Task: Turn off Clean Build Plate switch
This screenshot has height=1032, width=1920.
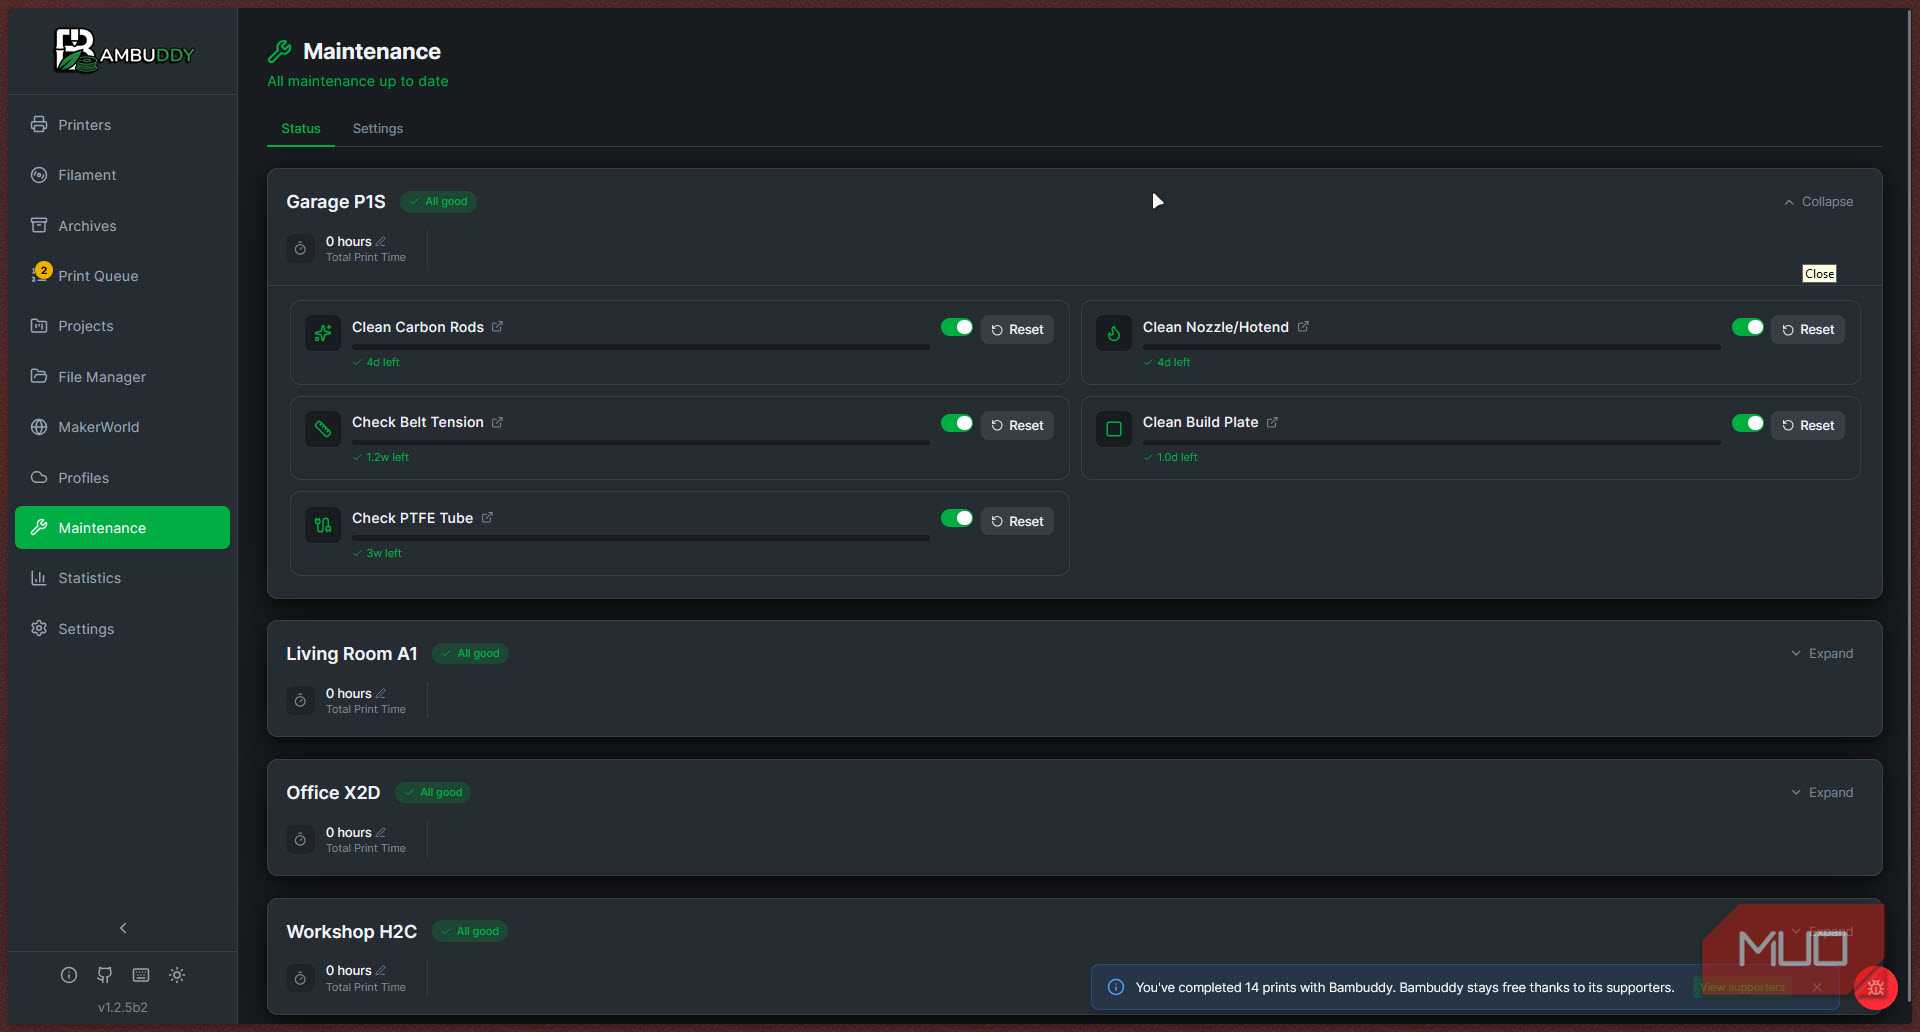Action: tap(1748, 423)
